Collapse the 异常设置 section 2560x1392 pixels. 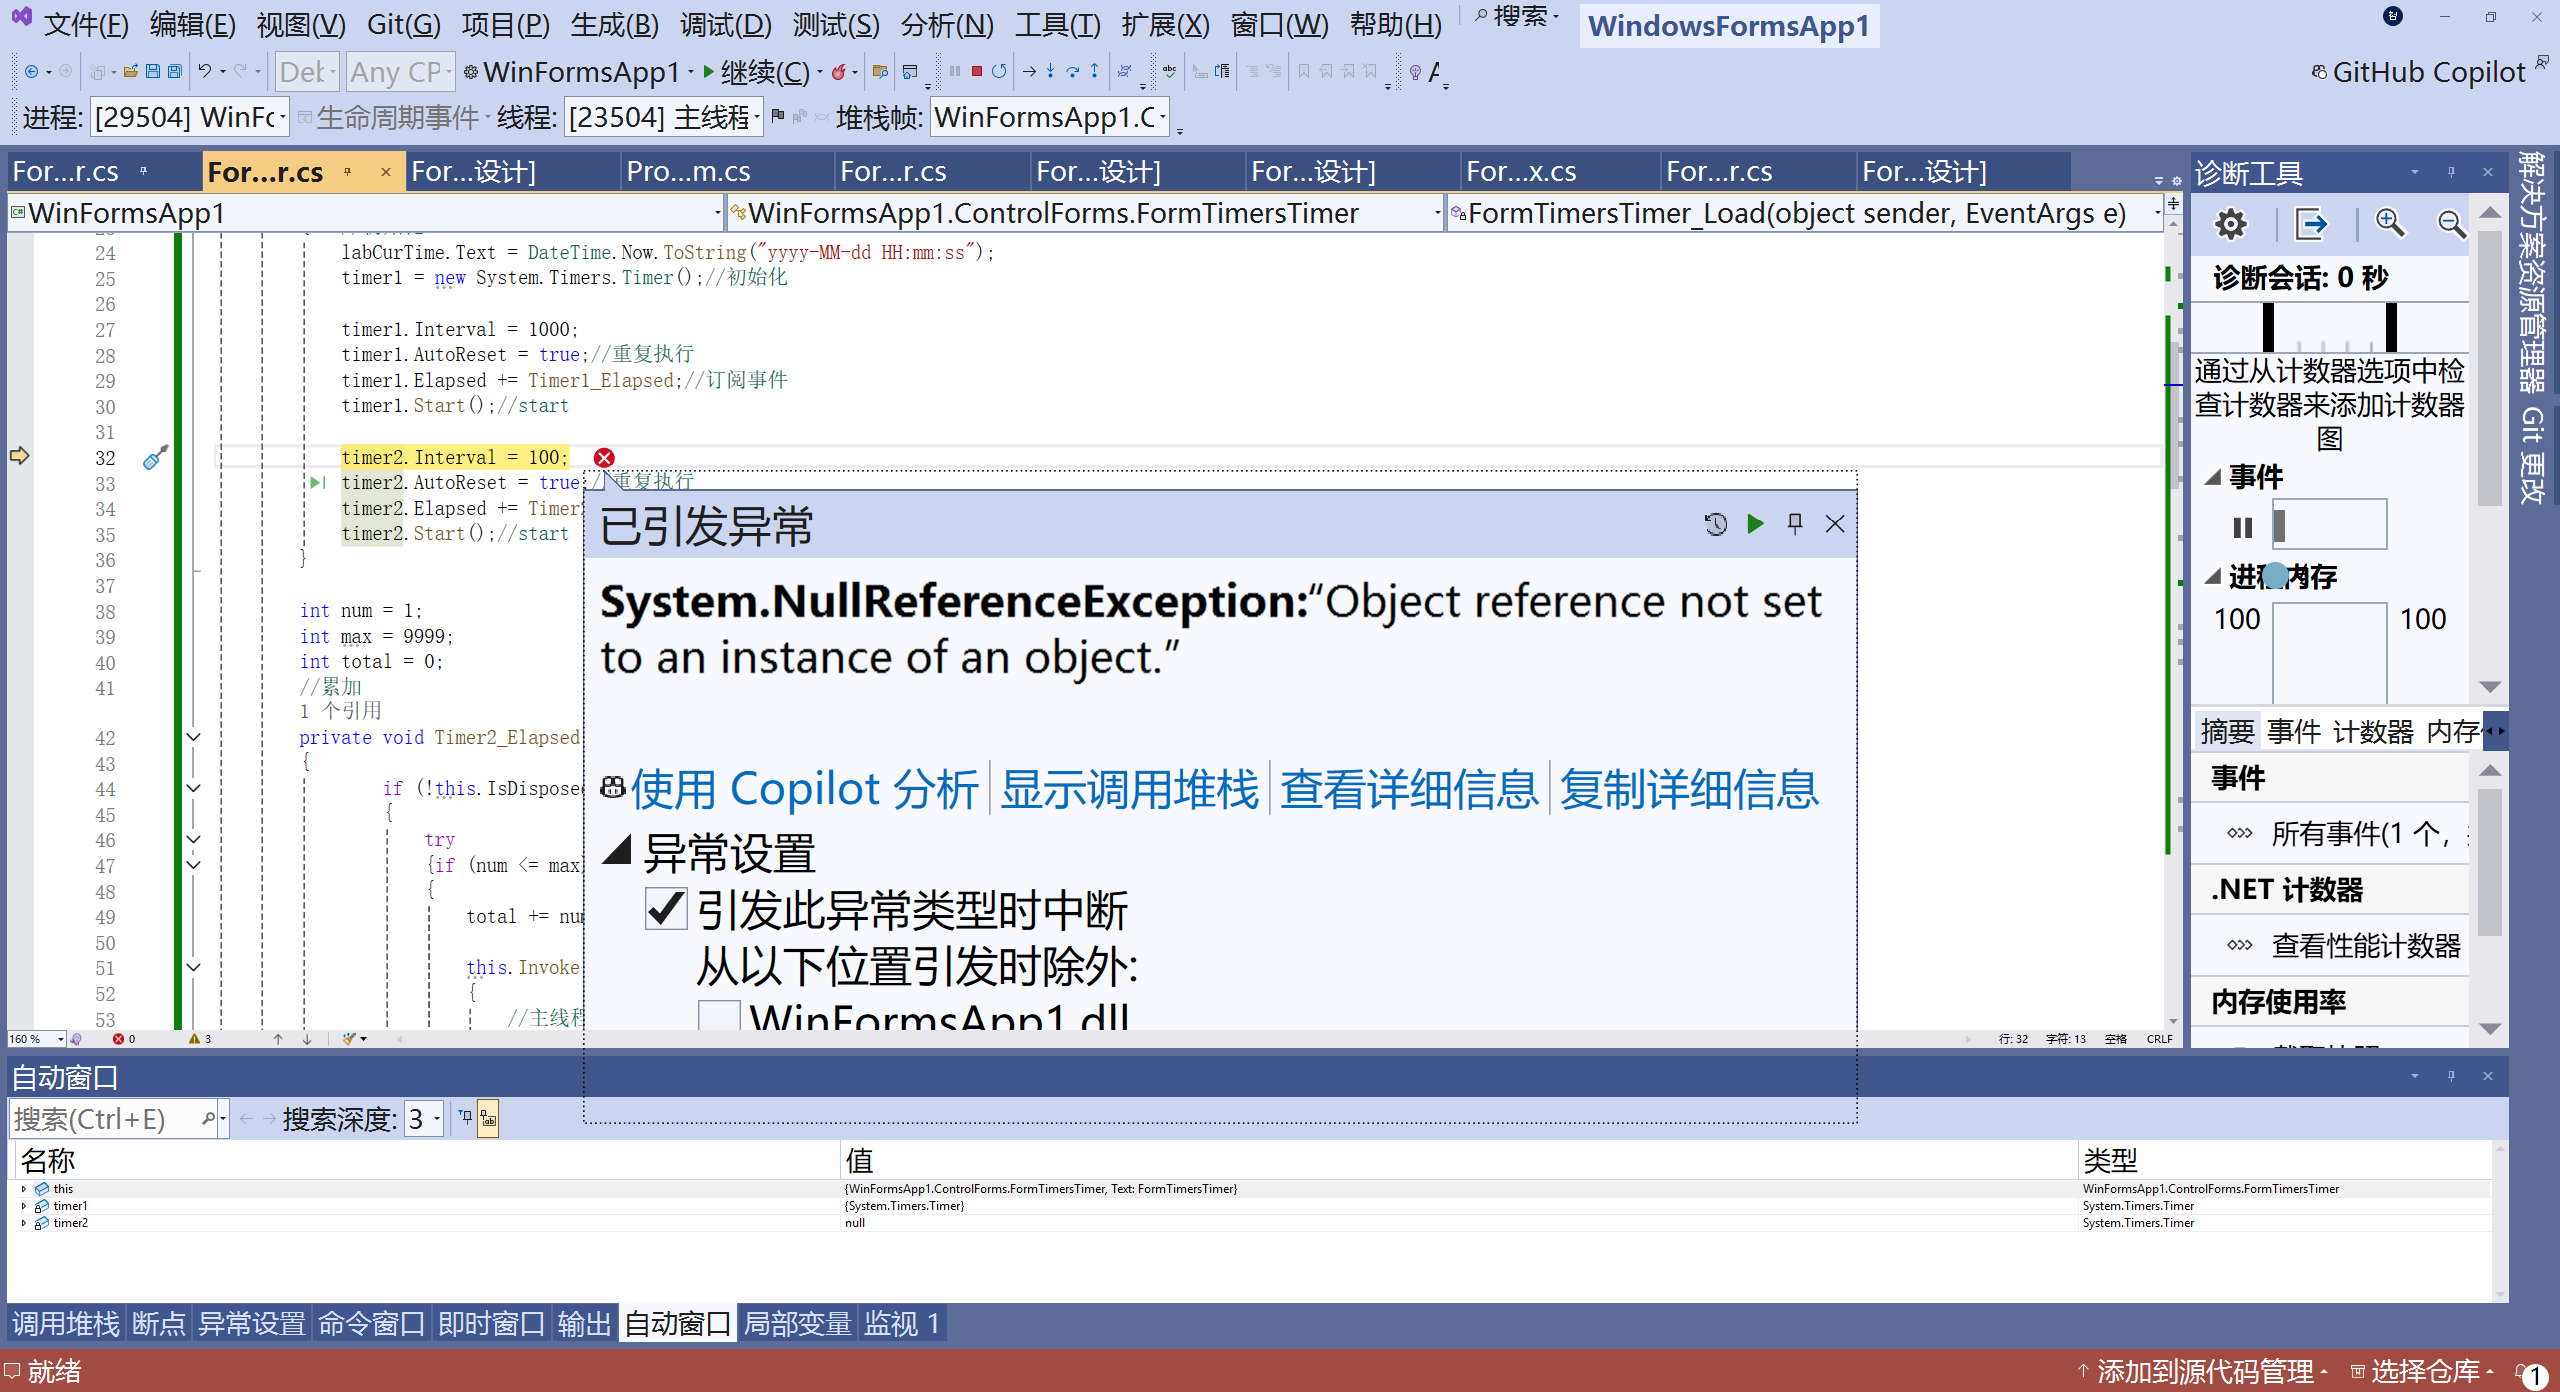tap(618, 852)
